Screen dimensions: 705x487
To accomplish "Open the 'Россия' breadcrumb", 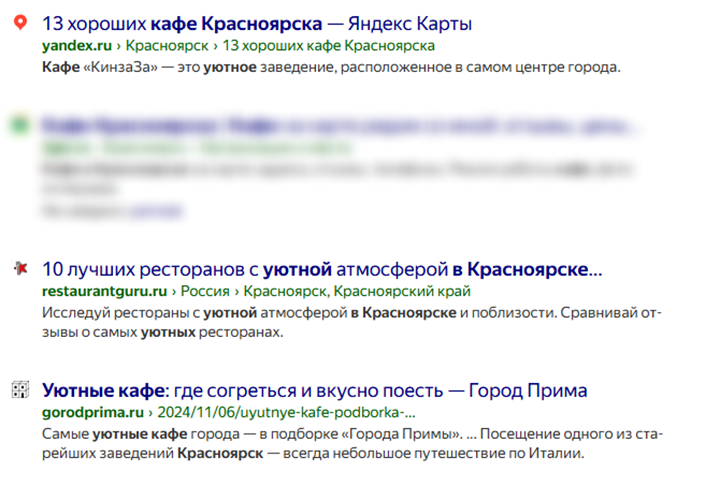I will click(x=205, y=291).
